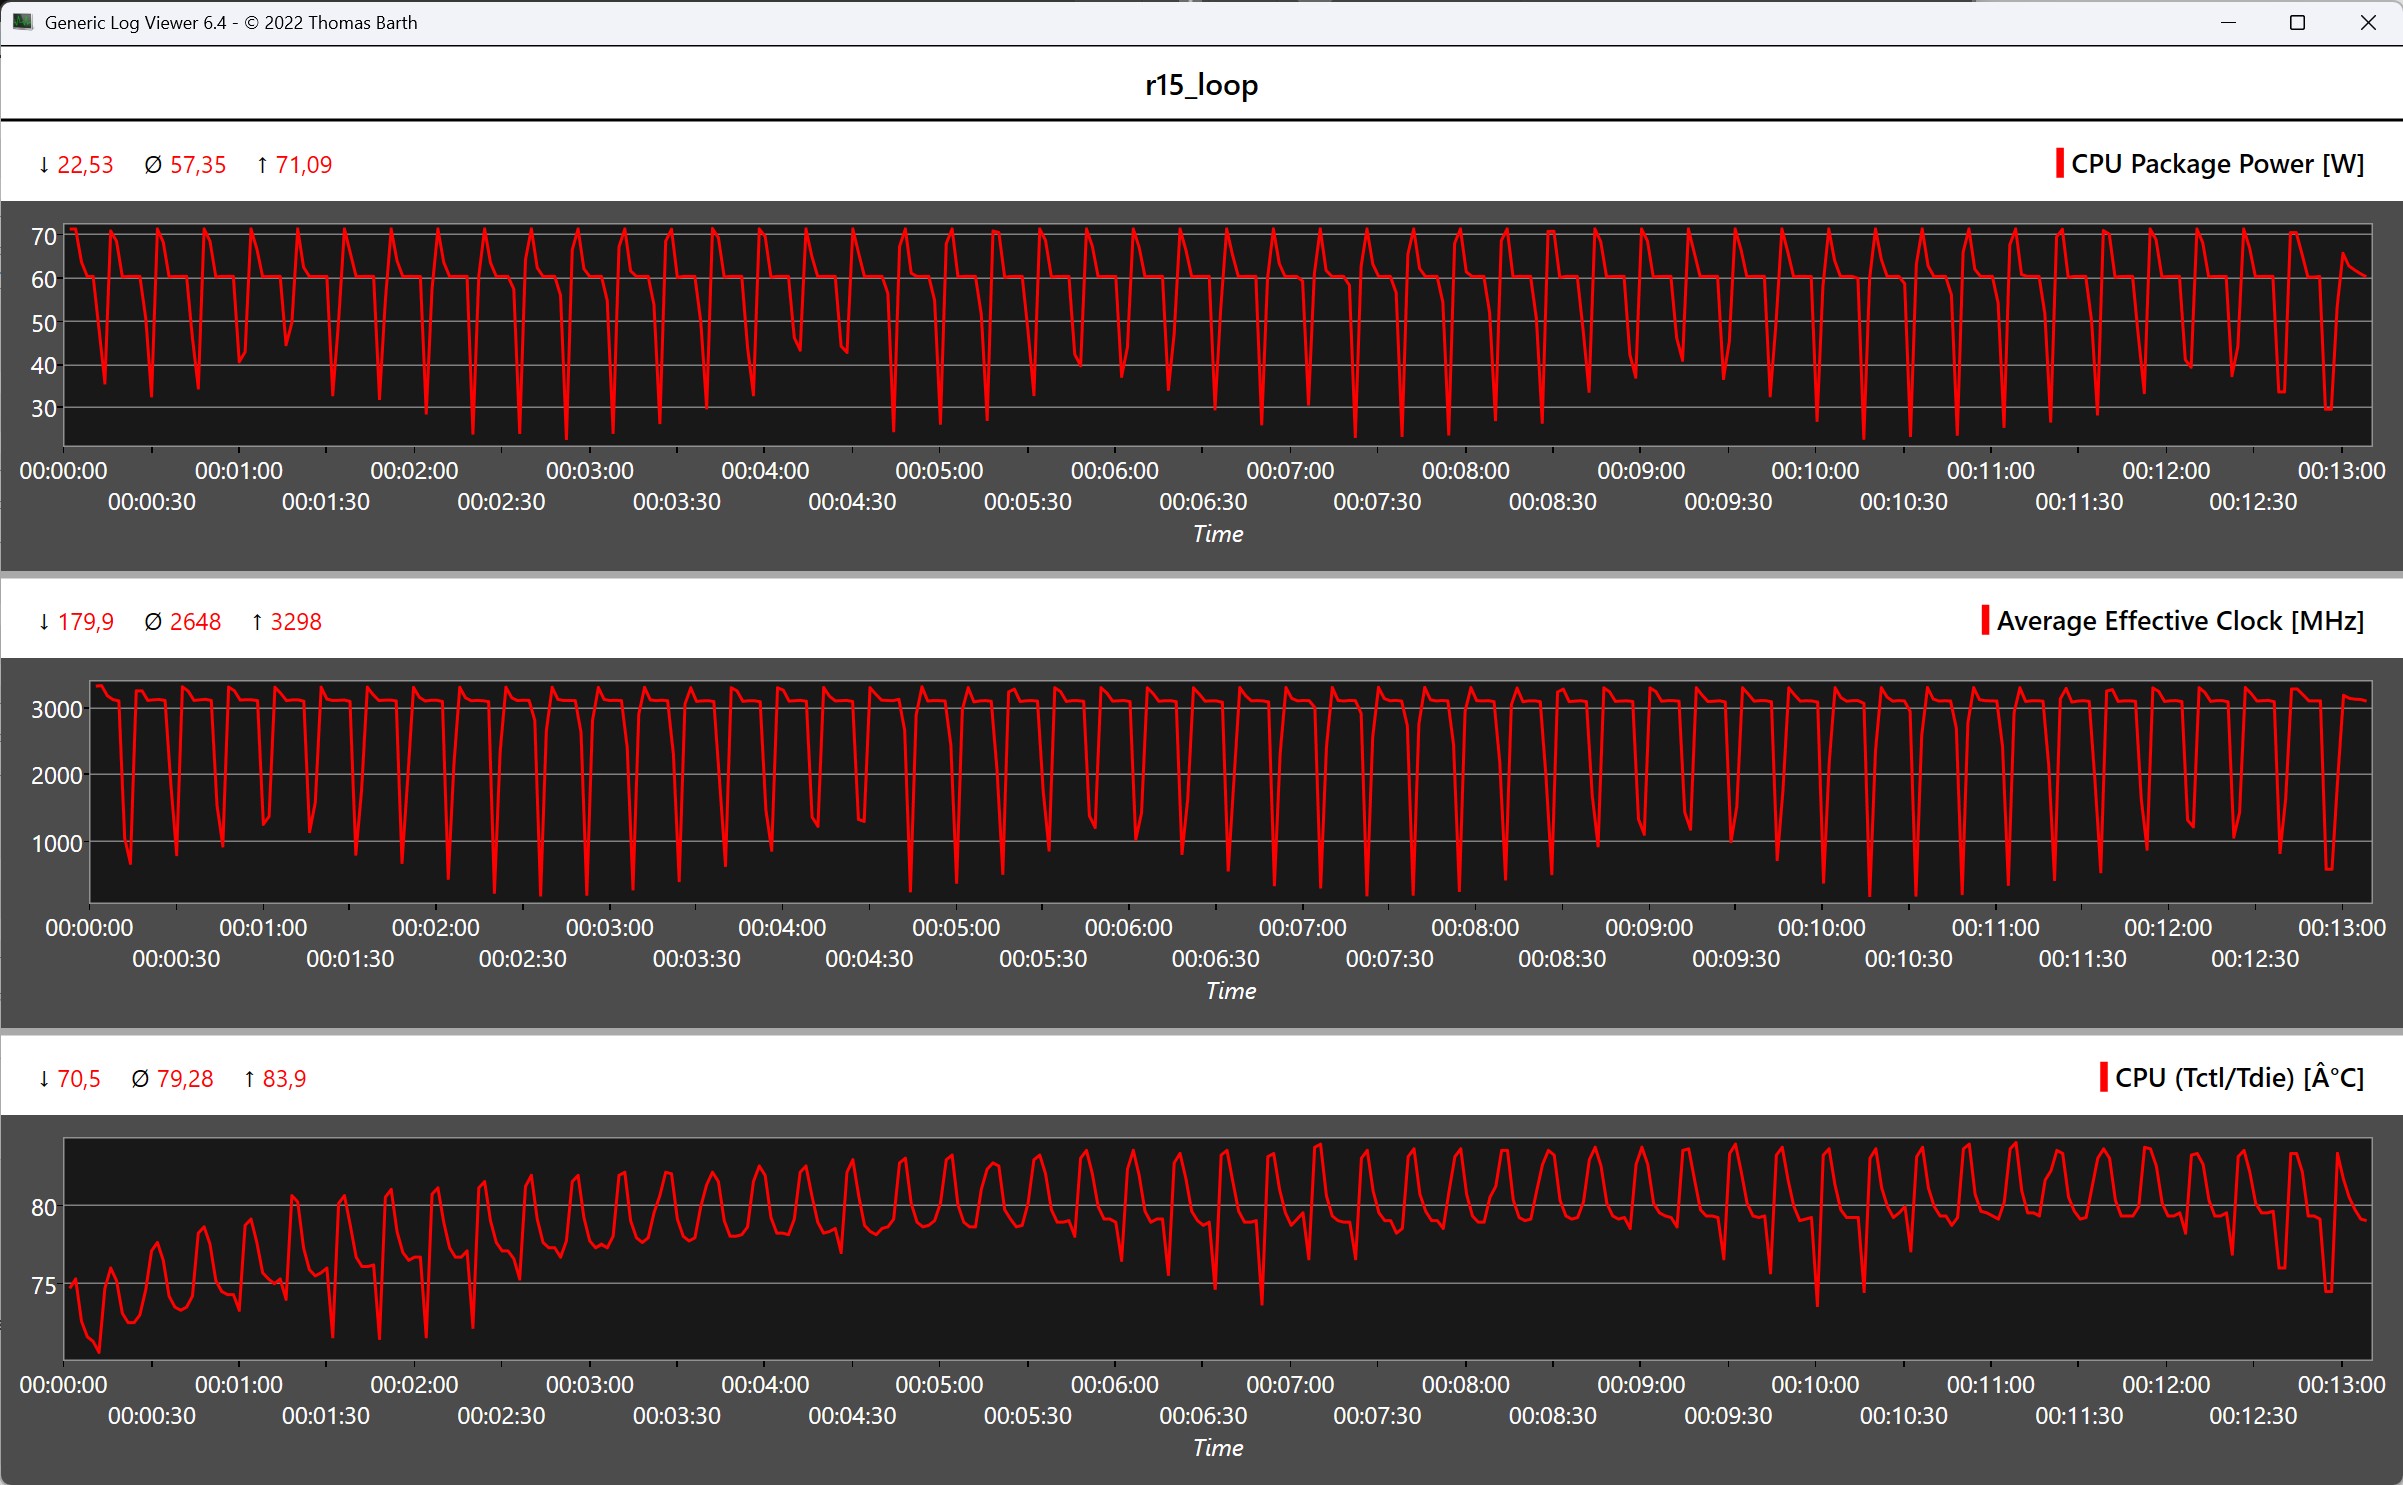The height and width of the screenshot is (1485, 2403).
Task: Click the 00:10:00 marker on temperature chart
Action: click(x=1815, y=1384)
